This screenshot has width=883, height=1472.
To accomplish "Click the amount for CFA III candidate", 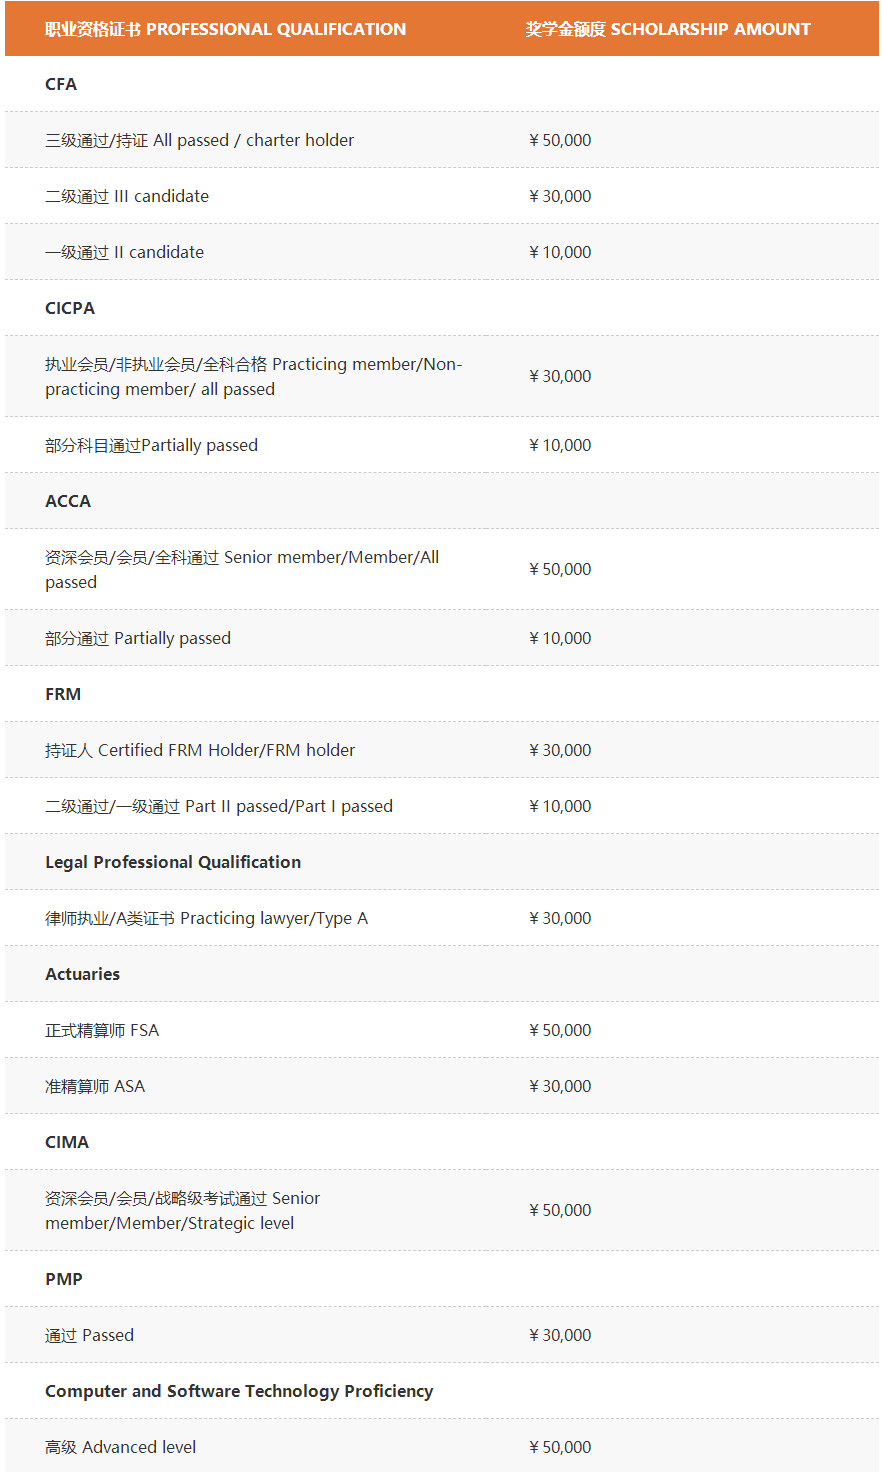I will click(560, 196).
